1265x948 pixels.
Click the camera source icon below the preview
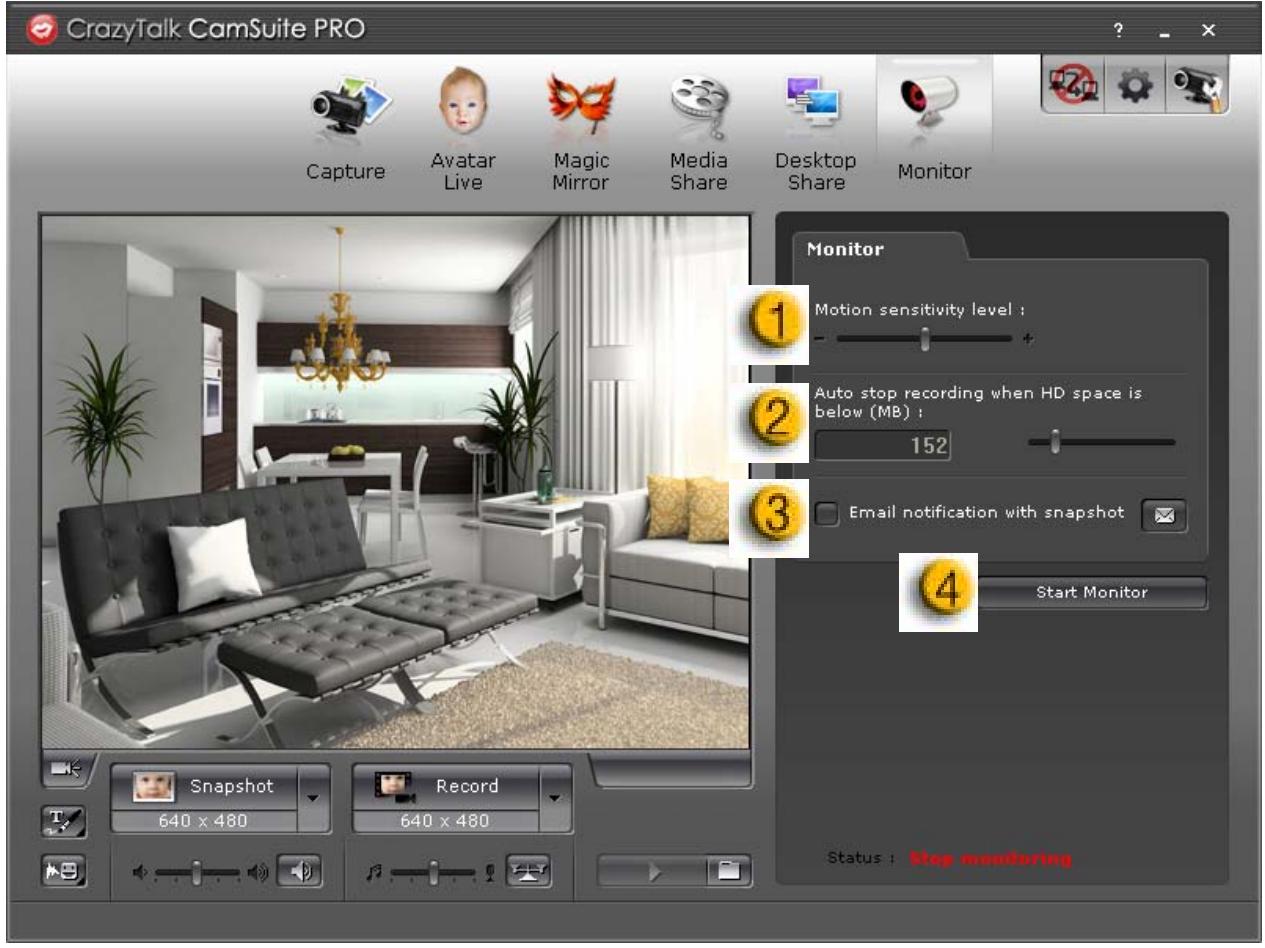[67, 768]
